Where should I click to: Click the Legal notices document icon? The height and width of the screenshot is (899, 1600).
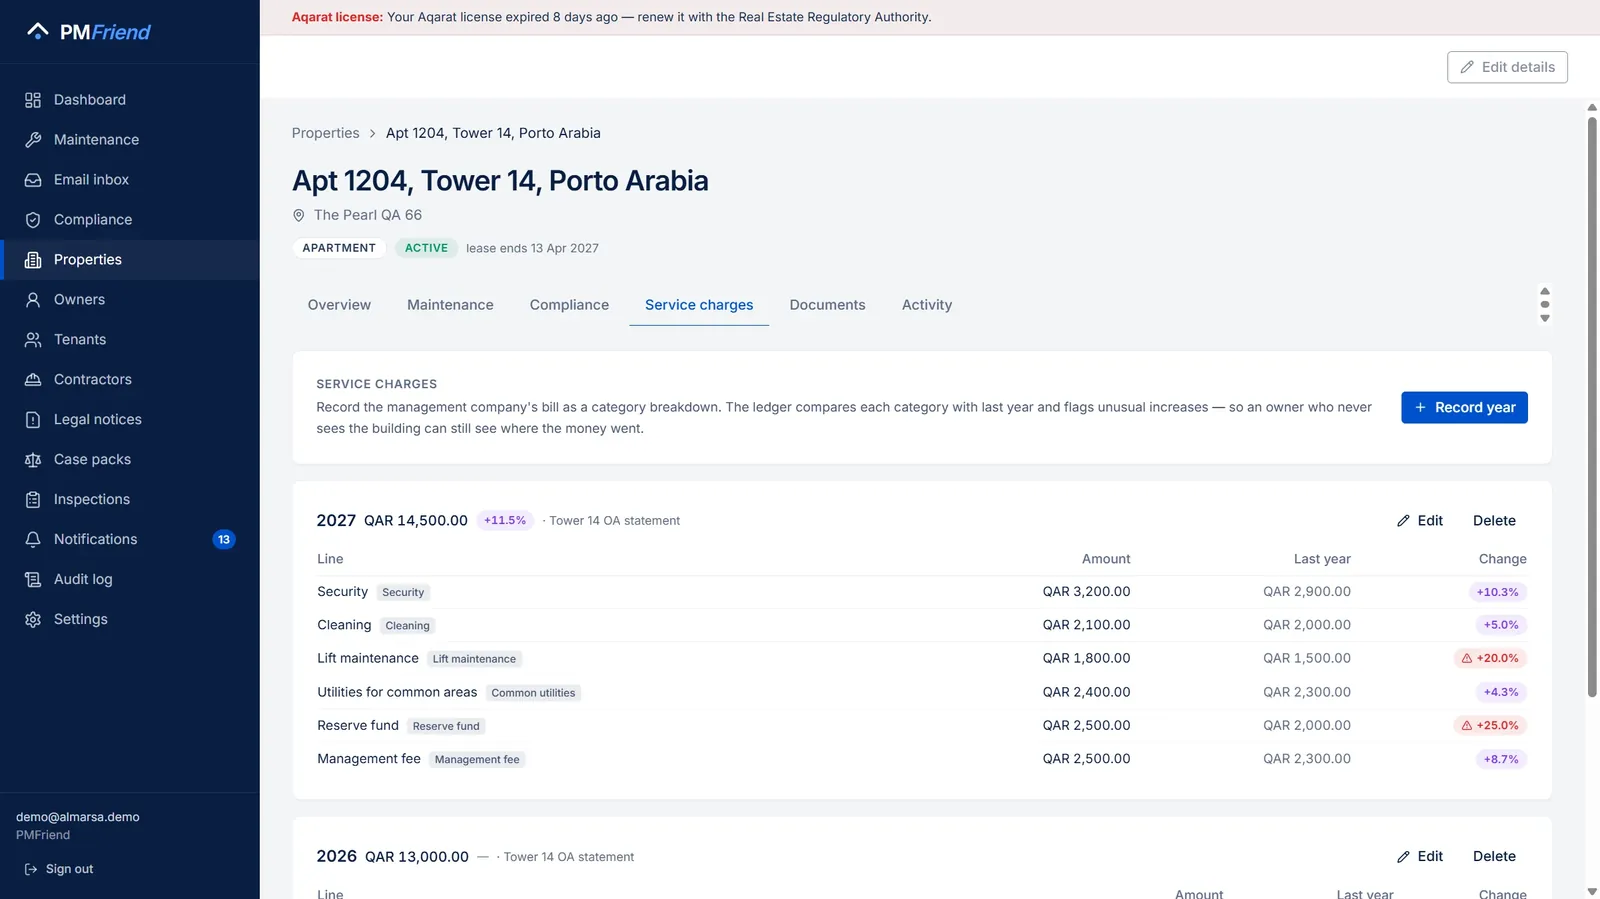point(33,420)
